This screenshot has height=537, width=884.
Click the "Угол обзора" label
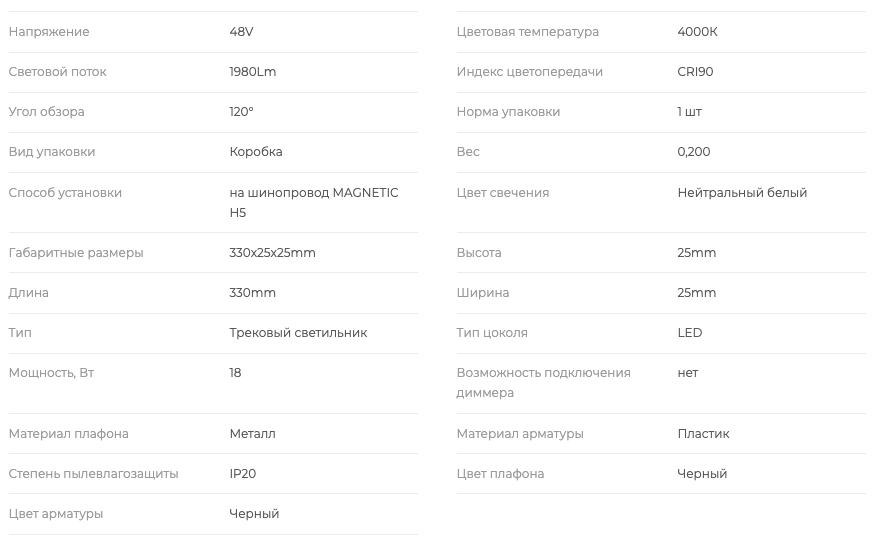46,112
